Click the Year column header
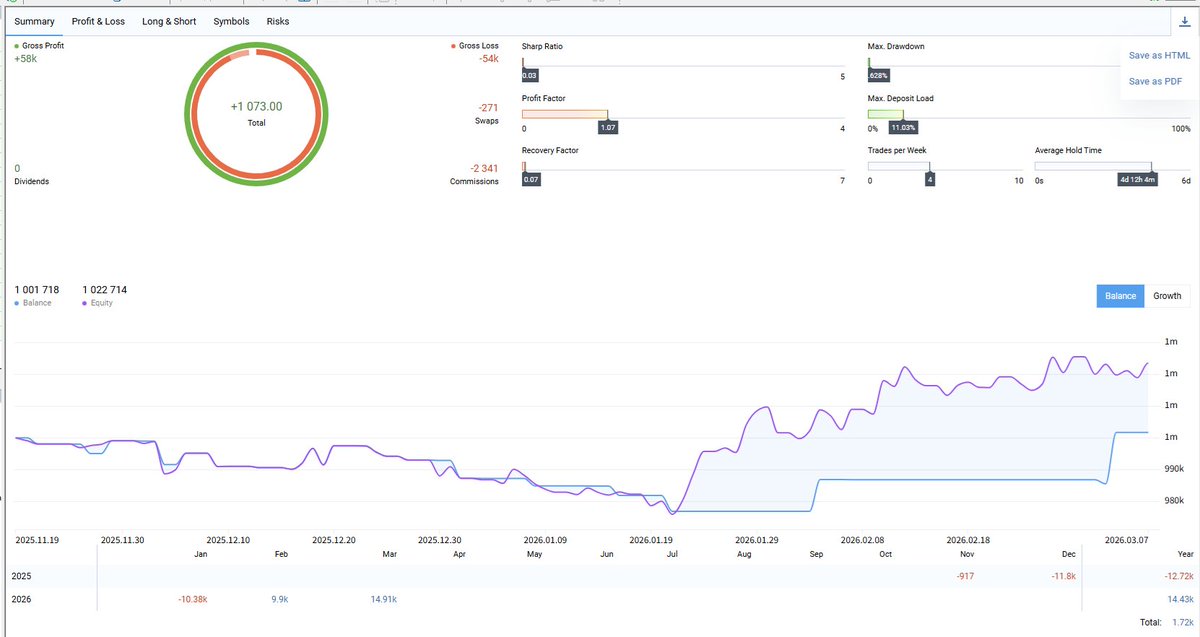This screenshot has height=637, width=1200. coord(1185,553)
